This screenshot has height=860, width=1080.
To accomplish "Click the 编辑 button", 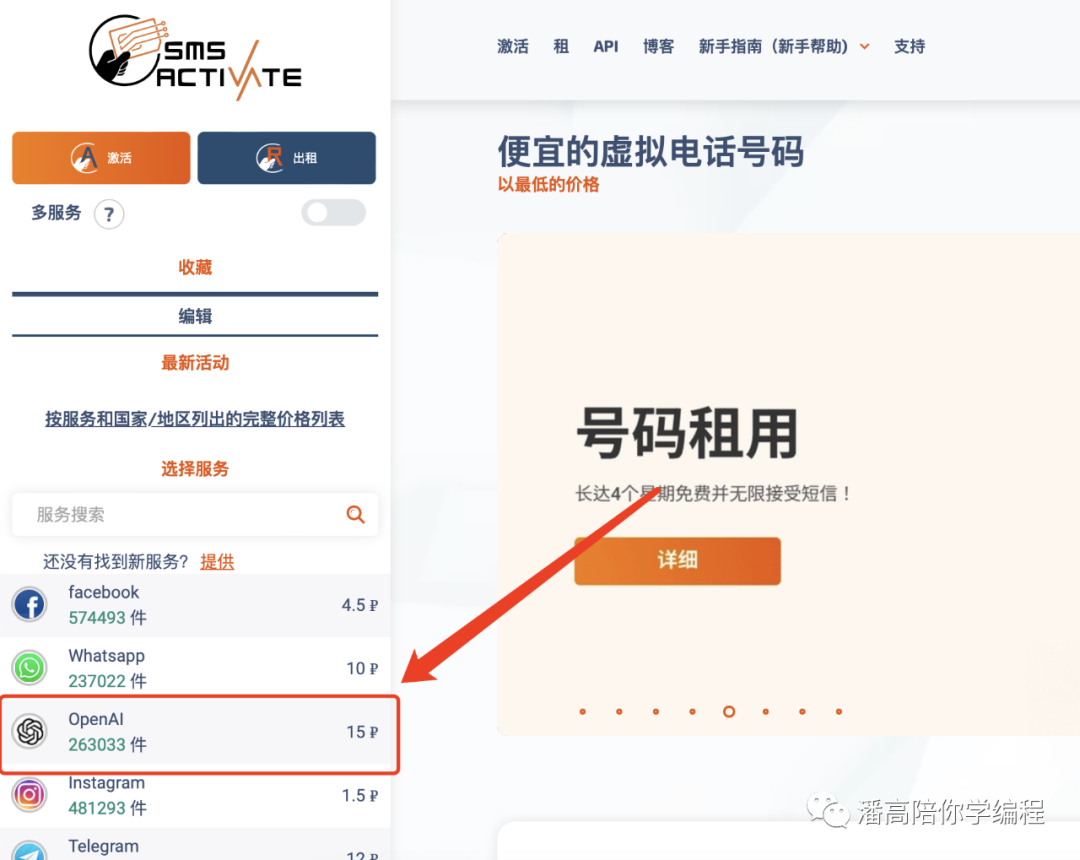I will (x=195, y=316).
